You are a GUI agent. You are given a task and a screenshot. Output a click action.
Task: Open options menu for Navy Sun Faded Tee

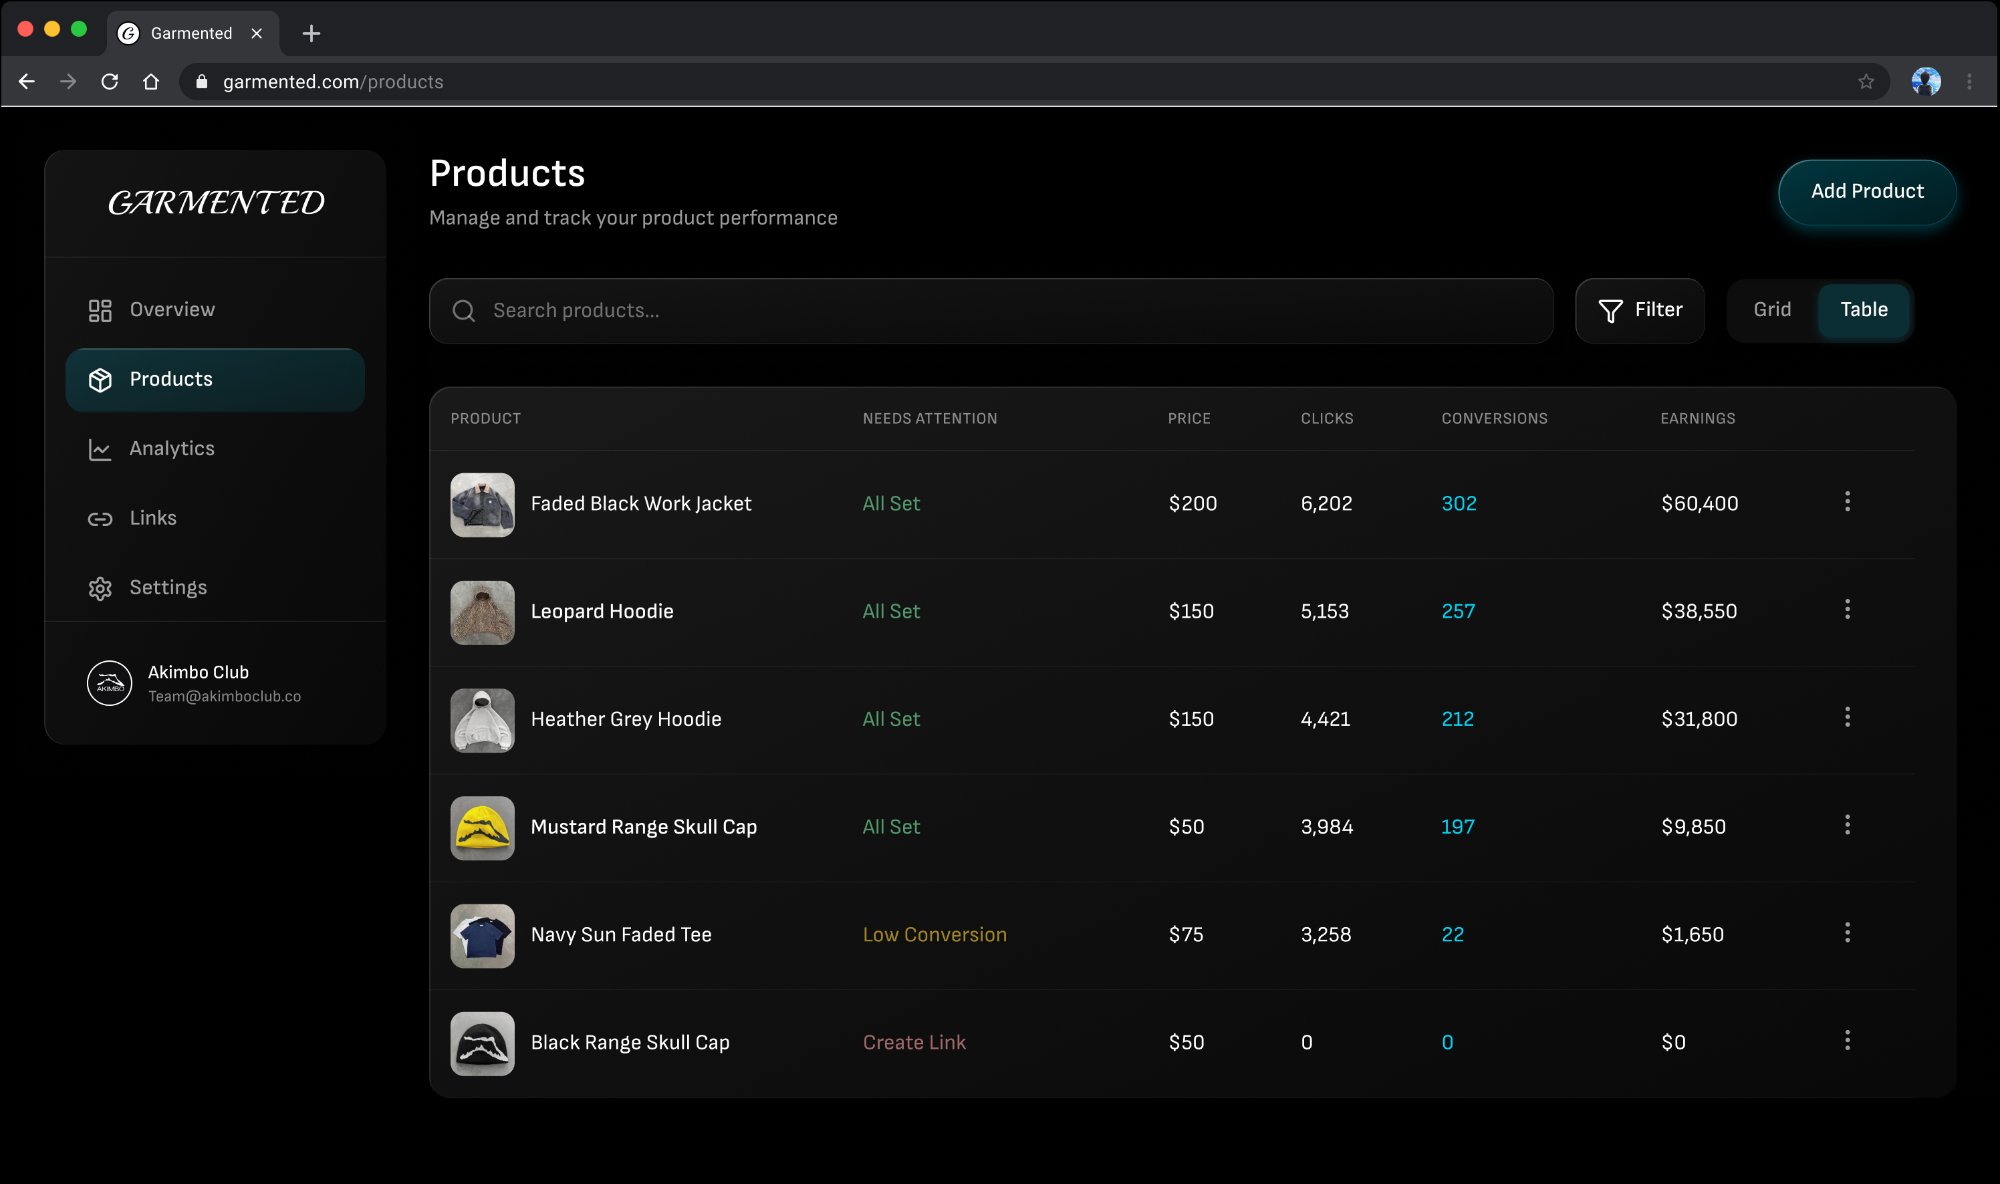[x=1848, y=934]
